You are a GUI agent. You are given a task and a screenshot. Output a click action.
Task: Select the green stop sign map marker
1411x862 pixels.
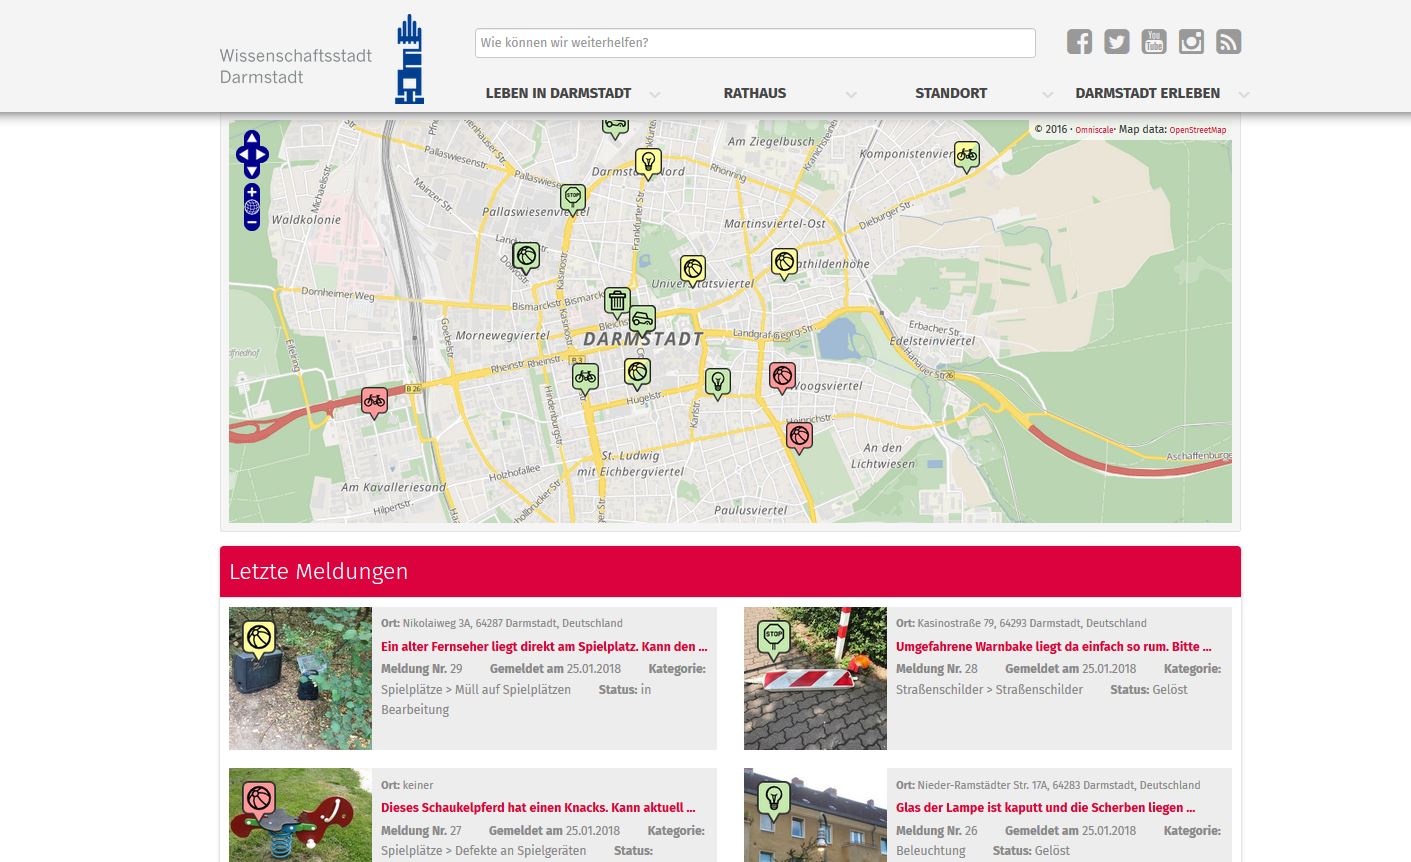click(572, 197)
